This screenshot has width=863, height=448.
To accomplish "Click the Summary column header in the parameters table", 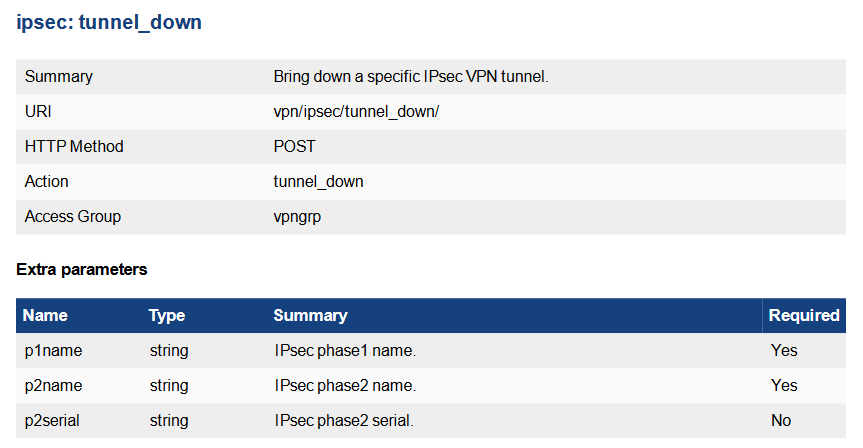I will point(310,315).
